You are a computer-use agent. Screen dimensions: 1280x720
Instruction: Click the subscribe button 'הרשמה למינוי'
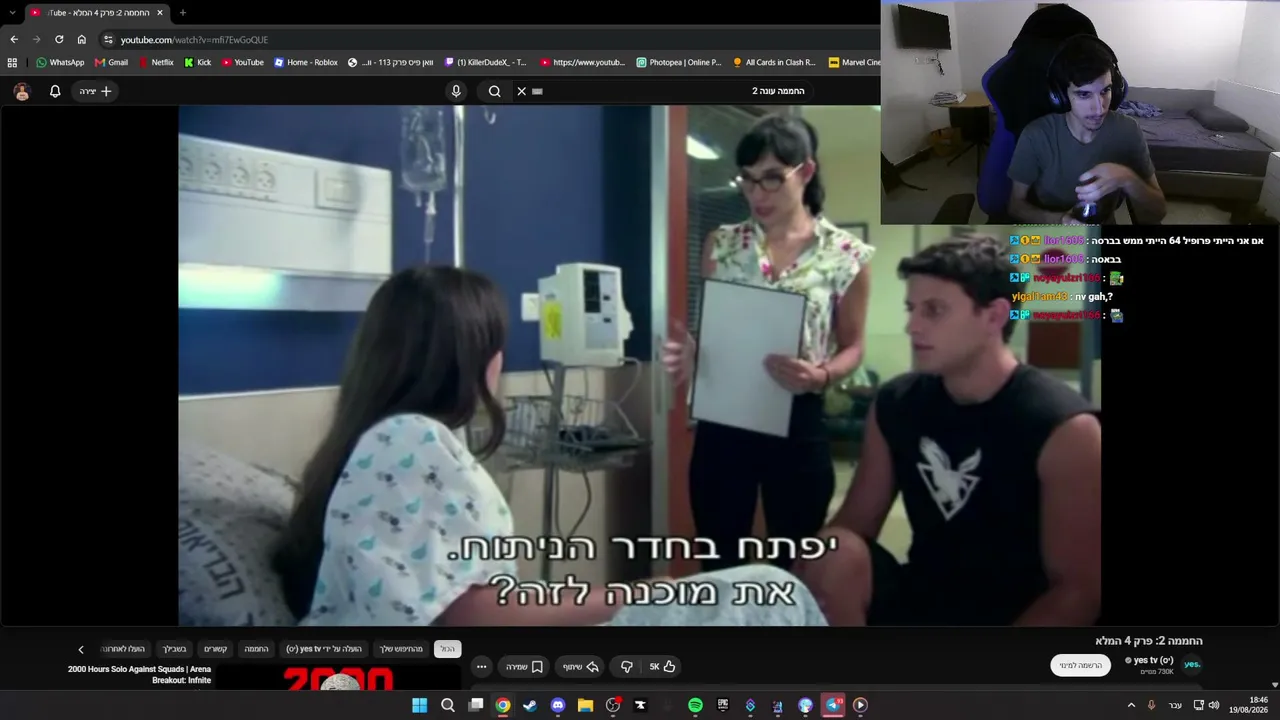click(x=1081, y=665)
